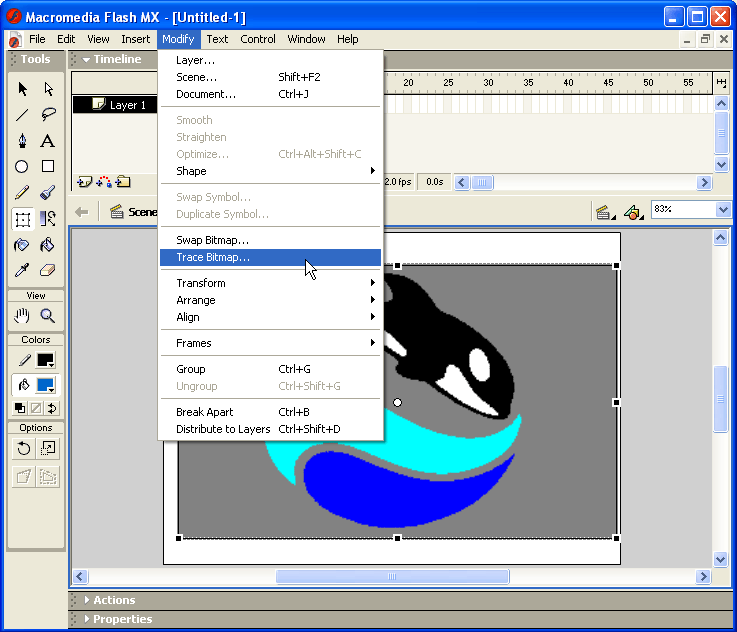
Task: Choose Swap Bitmap menu item
Action: point(270,240)
